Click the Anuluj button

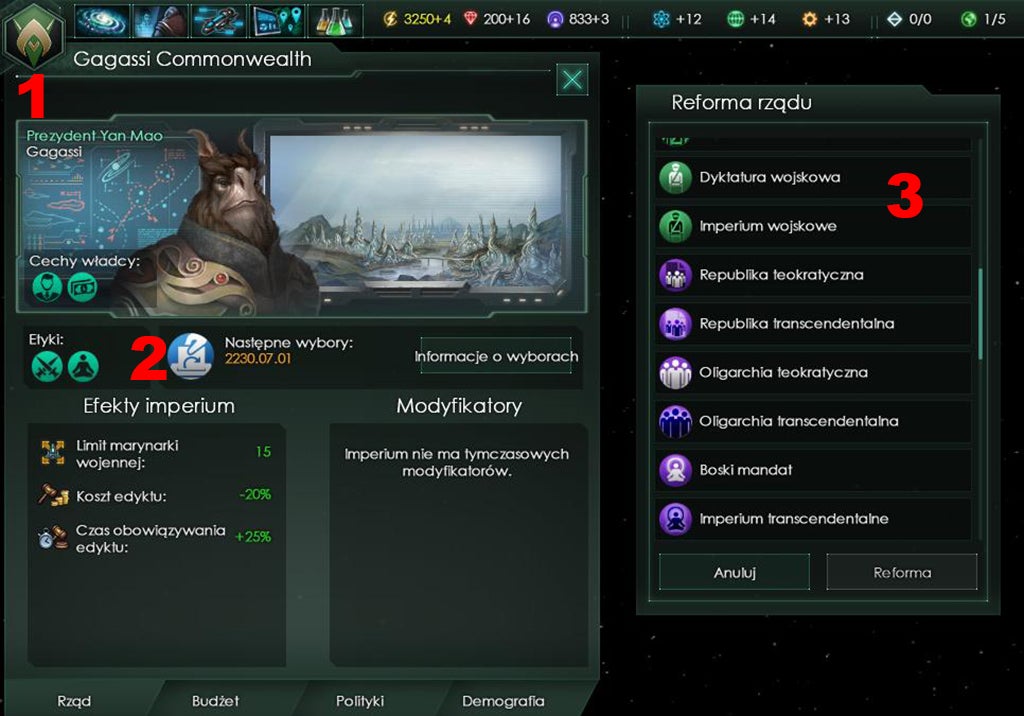point(734,572)
